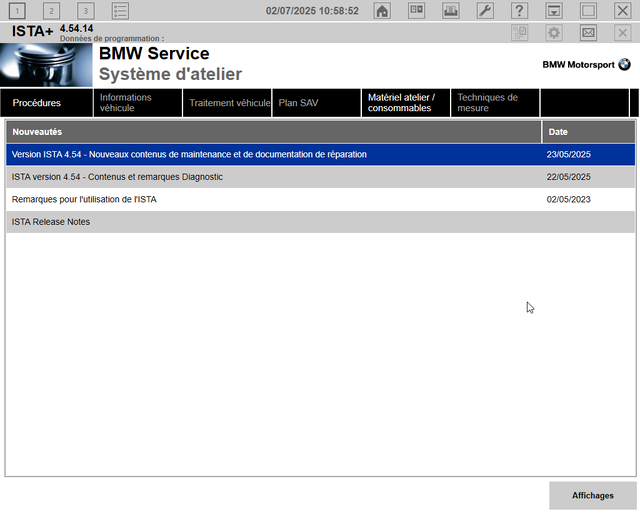
Task: Switch to operation slot 1
Action: 17,11
